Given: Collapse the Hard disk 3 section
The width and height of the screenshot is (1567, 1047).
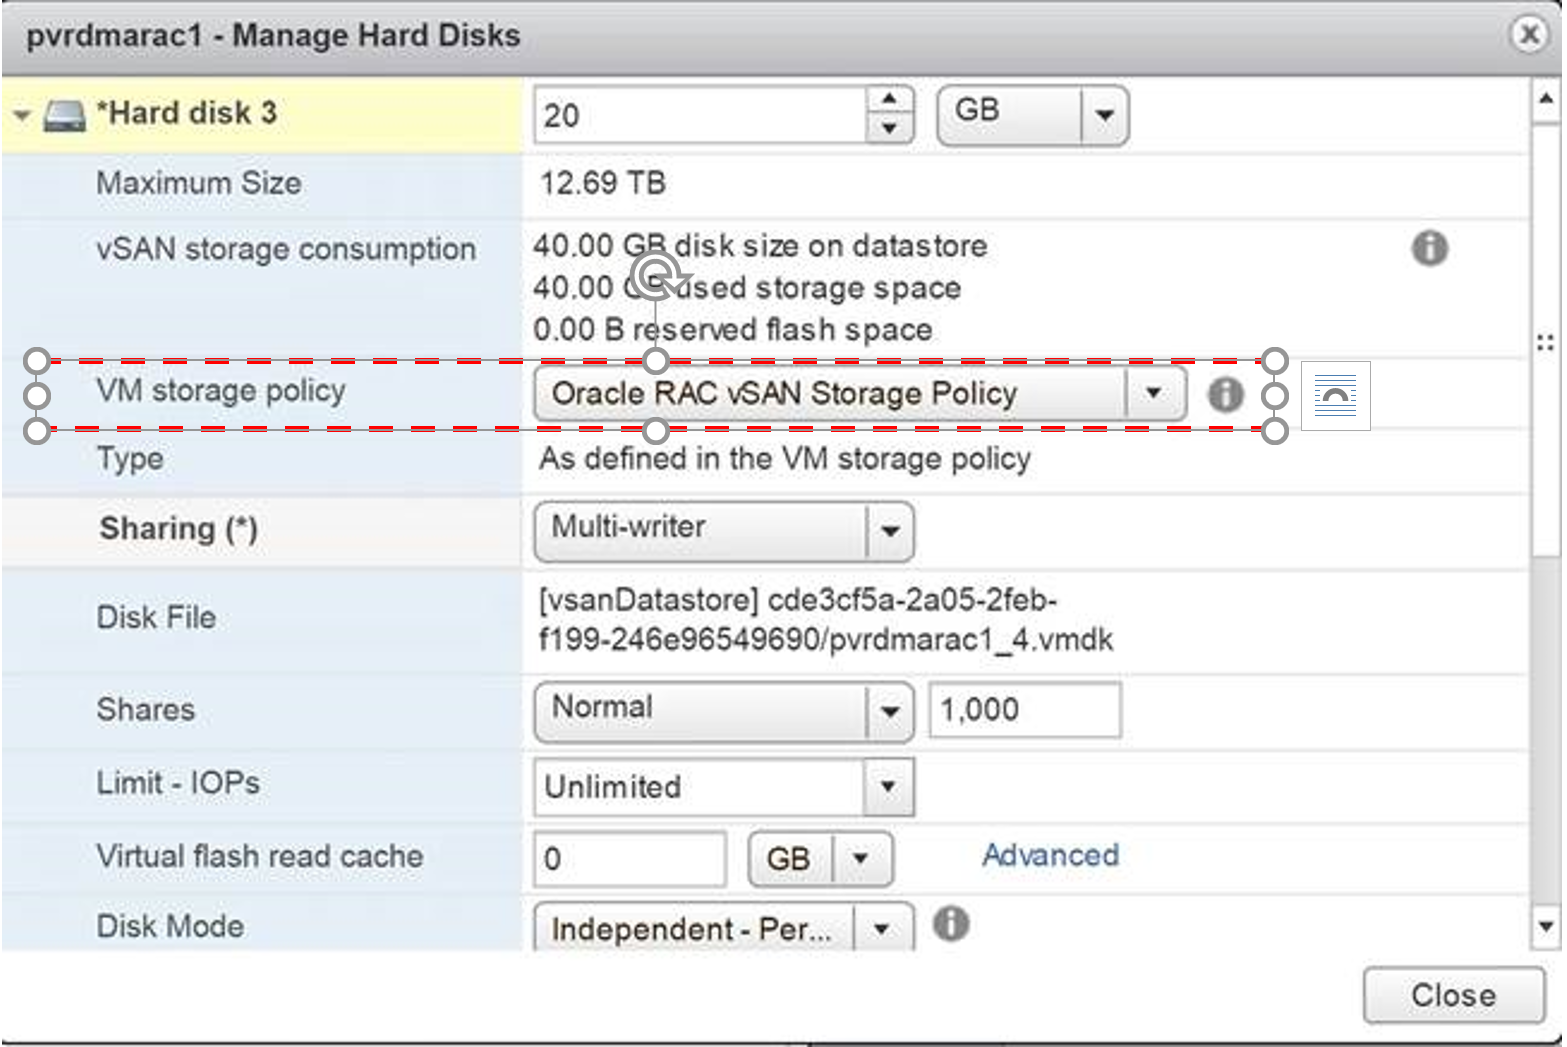Looking at the screenshot, I should (x=22, y=116).
